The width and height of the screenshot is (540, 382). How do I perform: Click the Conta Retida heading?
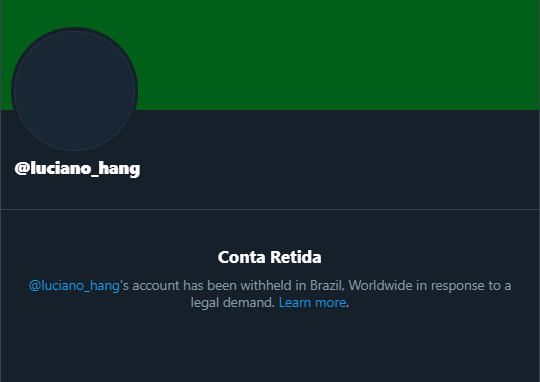coord(270,257)
